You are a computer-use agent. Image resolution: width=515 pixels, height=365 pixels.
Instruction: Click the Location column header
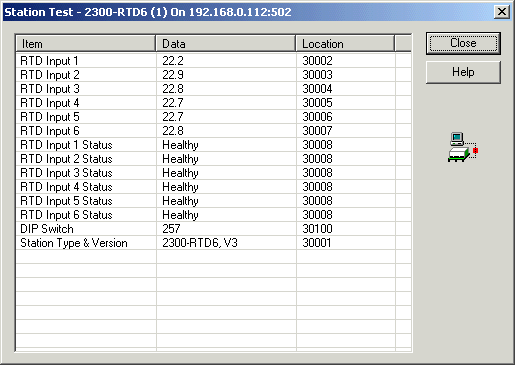(x=345, y=44)
